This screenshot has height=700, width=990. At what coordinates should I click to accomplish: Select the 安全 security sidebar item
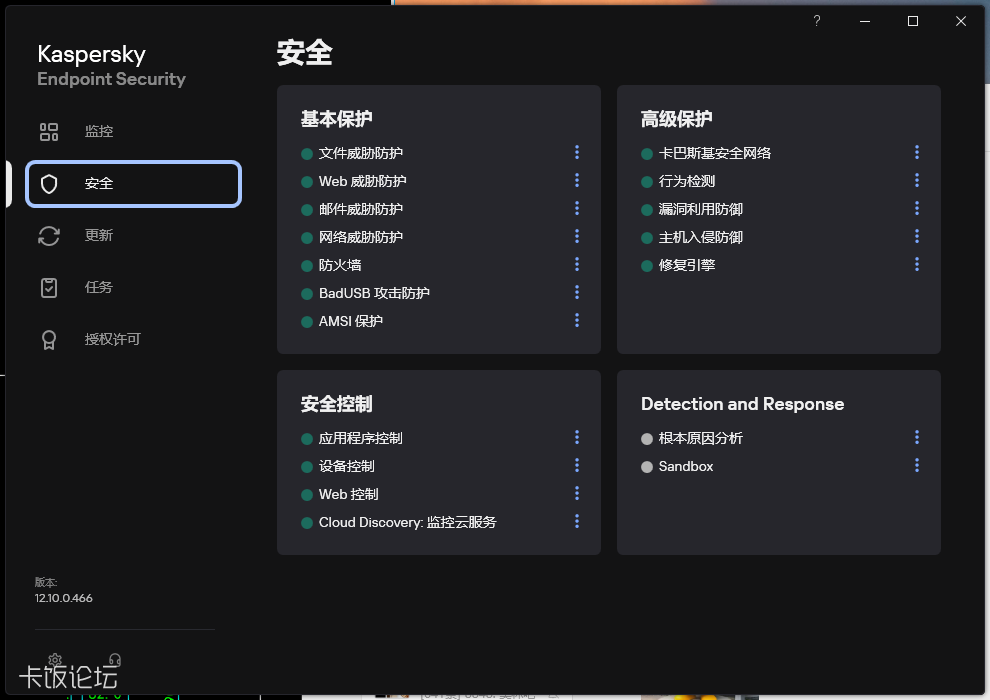click(x=133, y=184)
